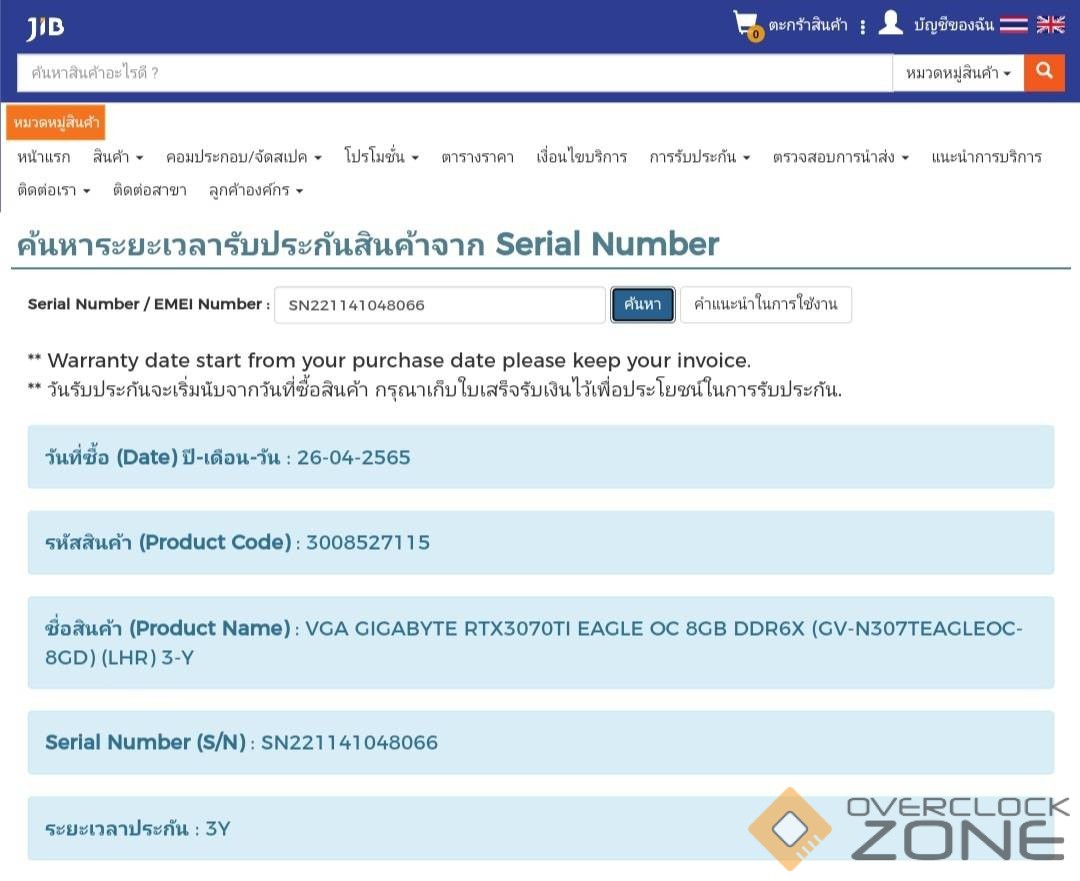The image size is (1080, 881).
Task: Expand the โปรโมชั่น menu
Action: (382, 157)
